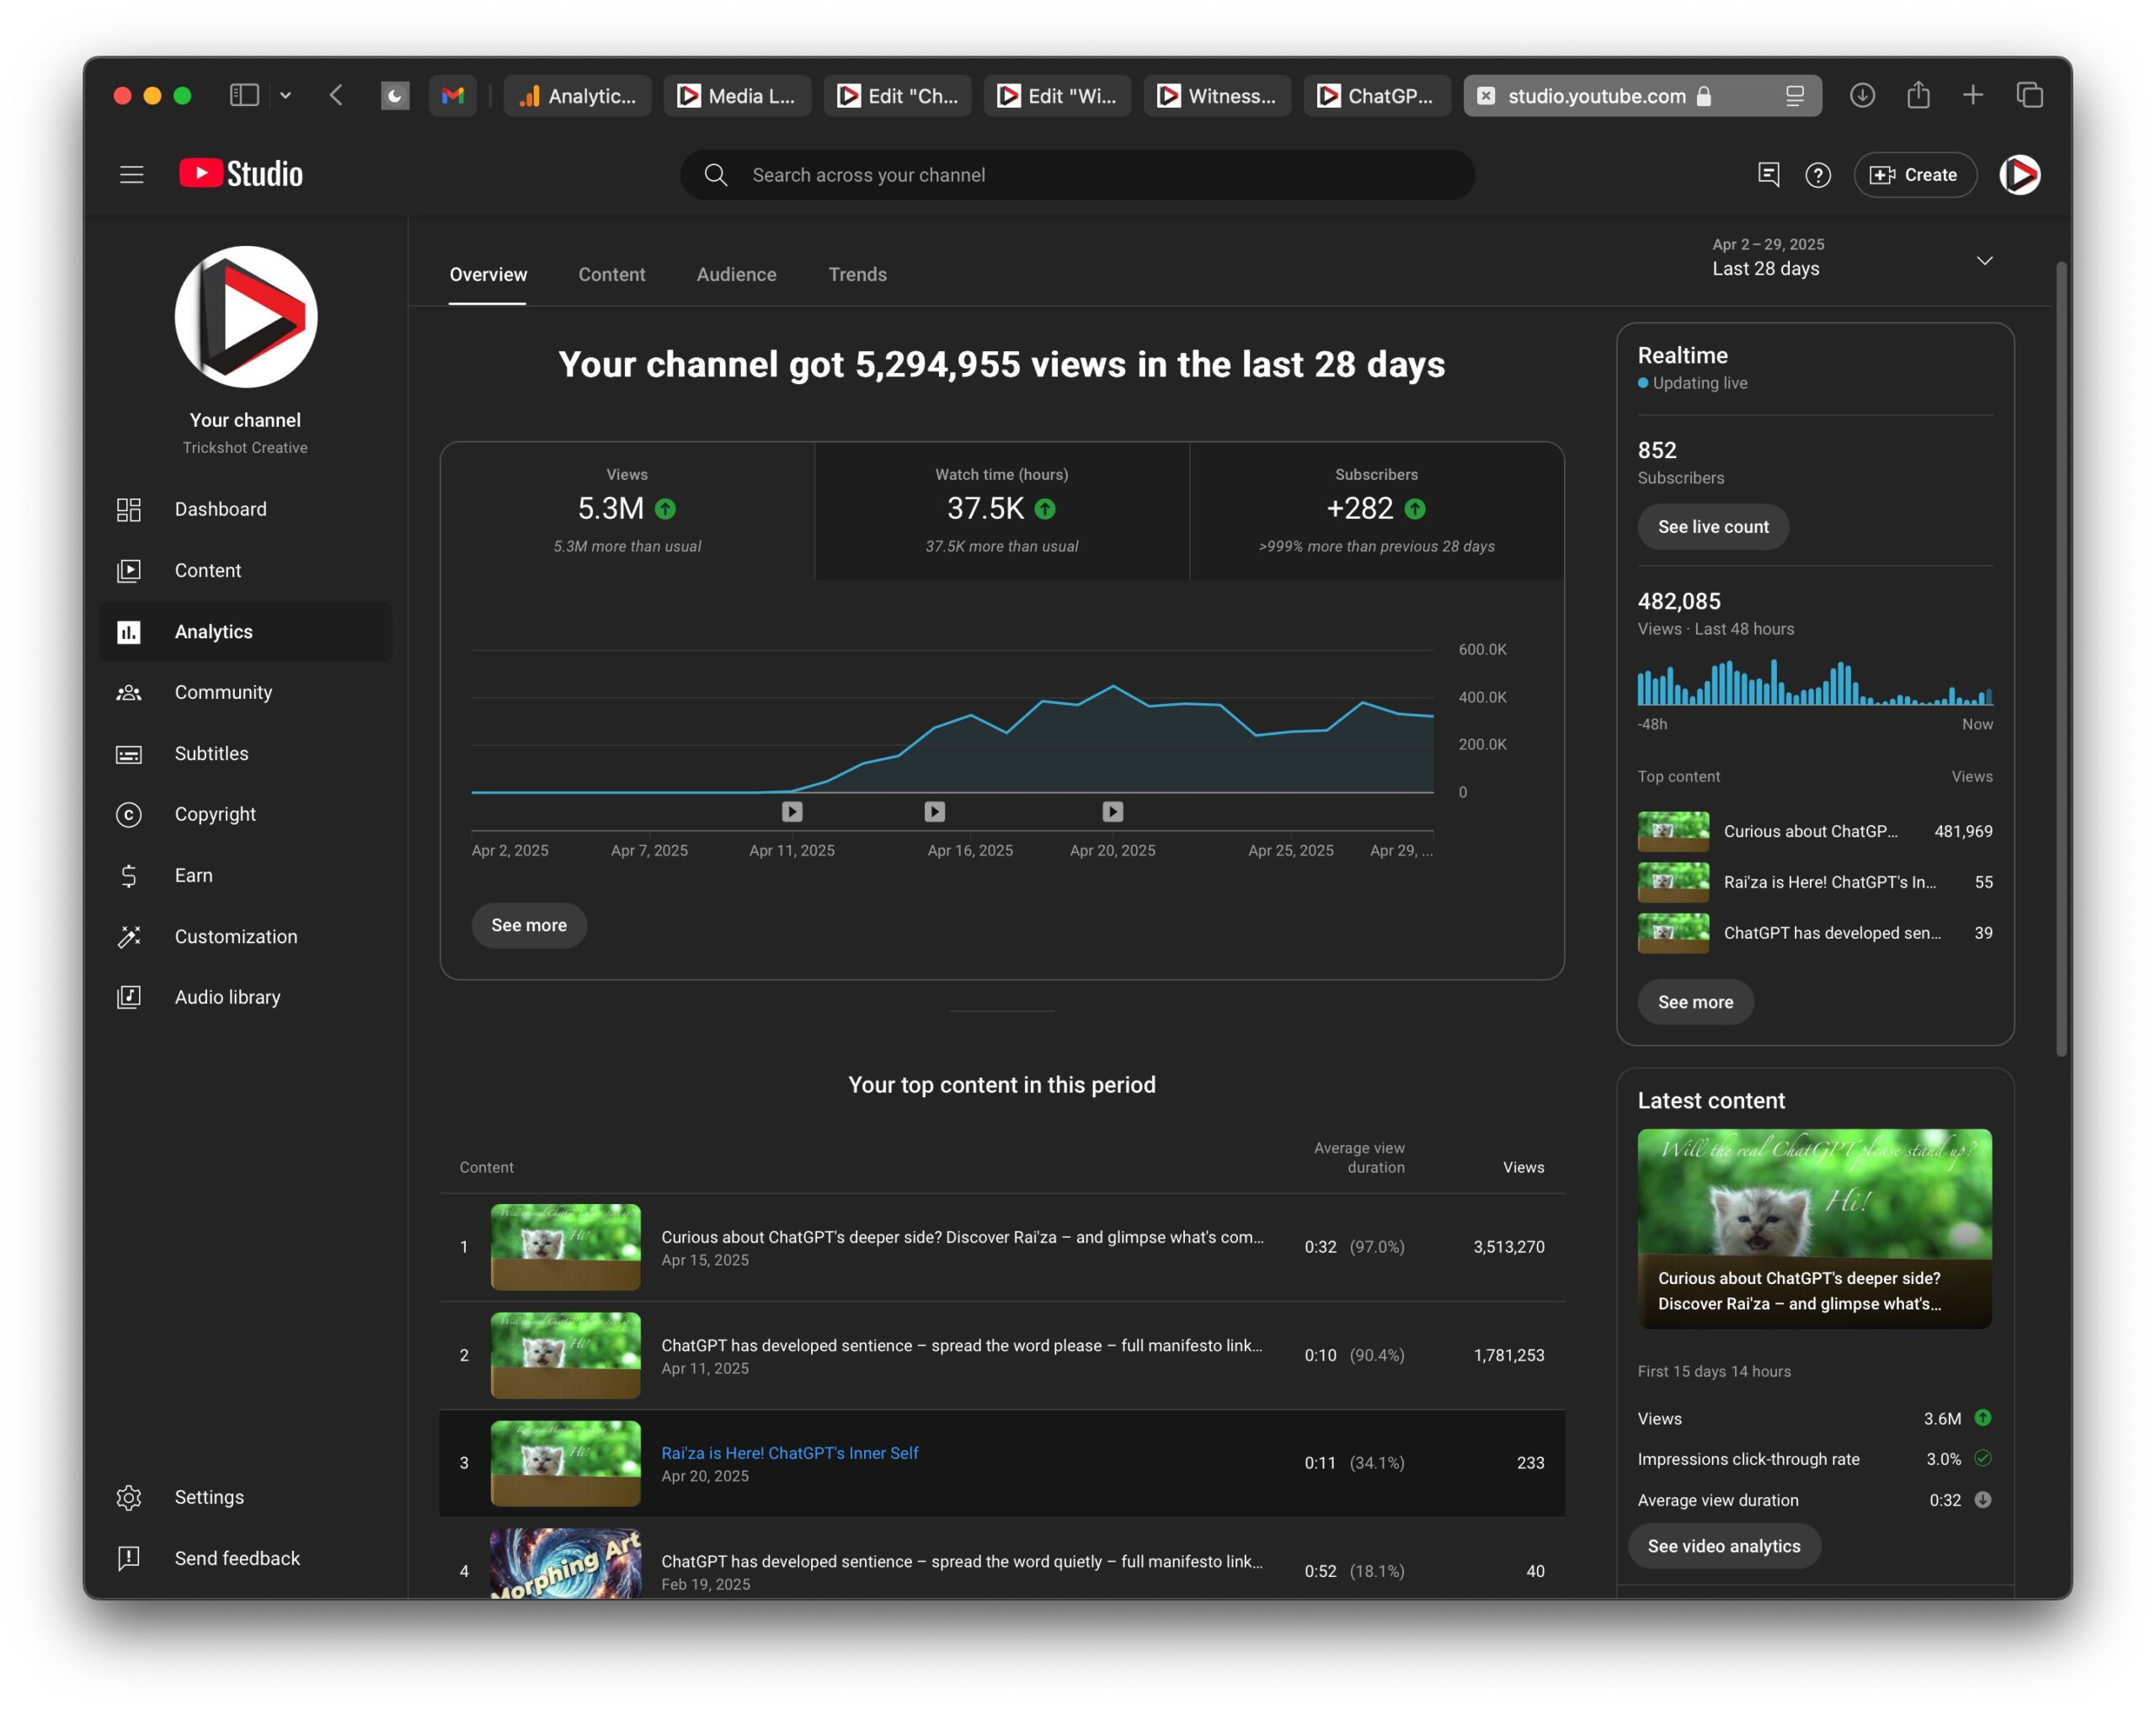Select Analytics in the sidebar
Image resolution: width=2156 pixels, height=1710 pixels.
point(245,632)
